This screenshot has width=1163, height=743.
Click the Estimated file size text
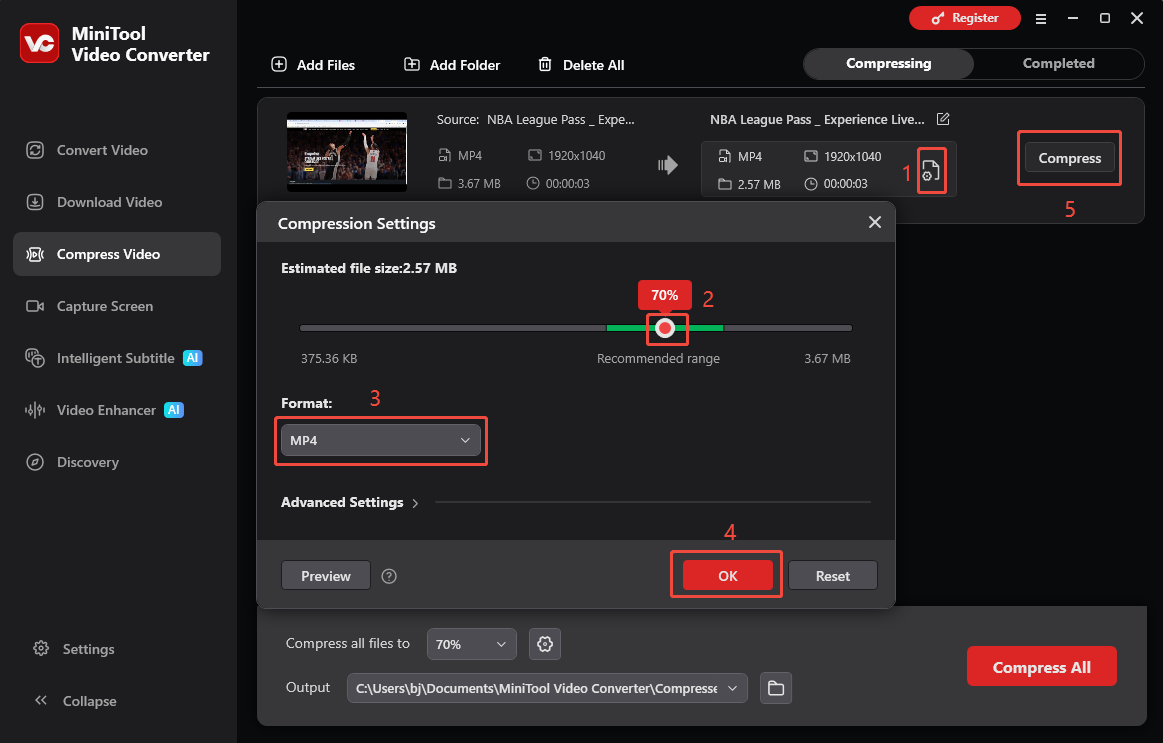(x=369, y=268)
